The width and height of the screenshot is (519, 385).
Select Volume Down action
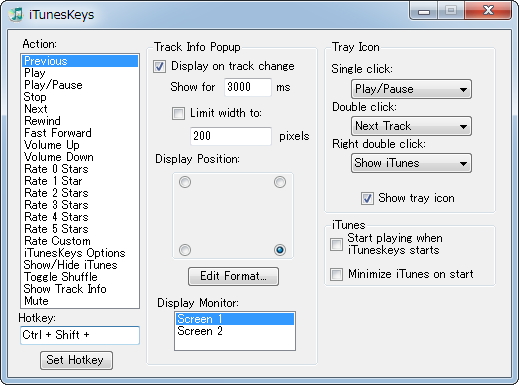pyautogui.click(x=80, y=157)
